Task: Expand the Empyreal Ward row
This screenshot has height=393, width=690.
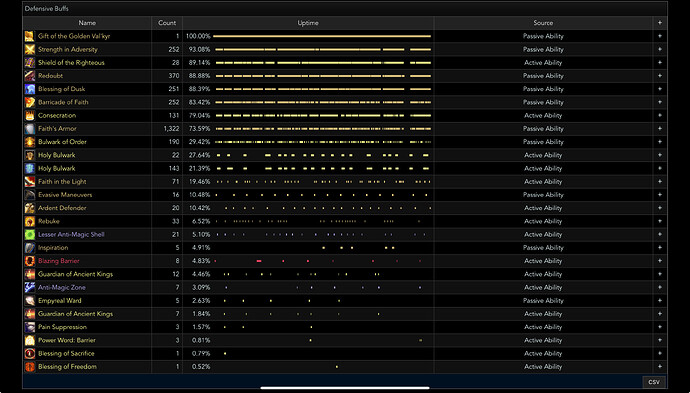Action: pos(660,301)
